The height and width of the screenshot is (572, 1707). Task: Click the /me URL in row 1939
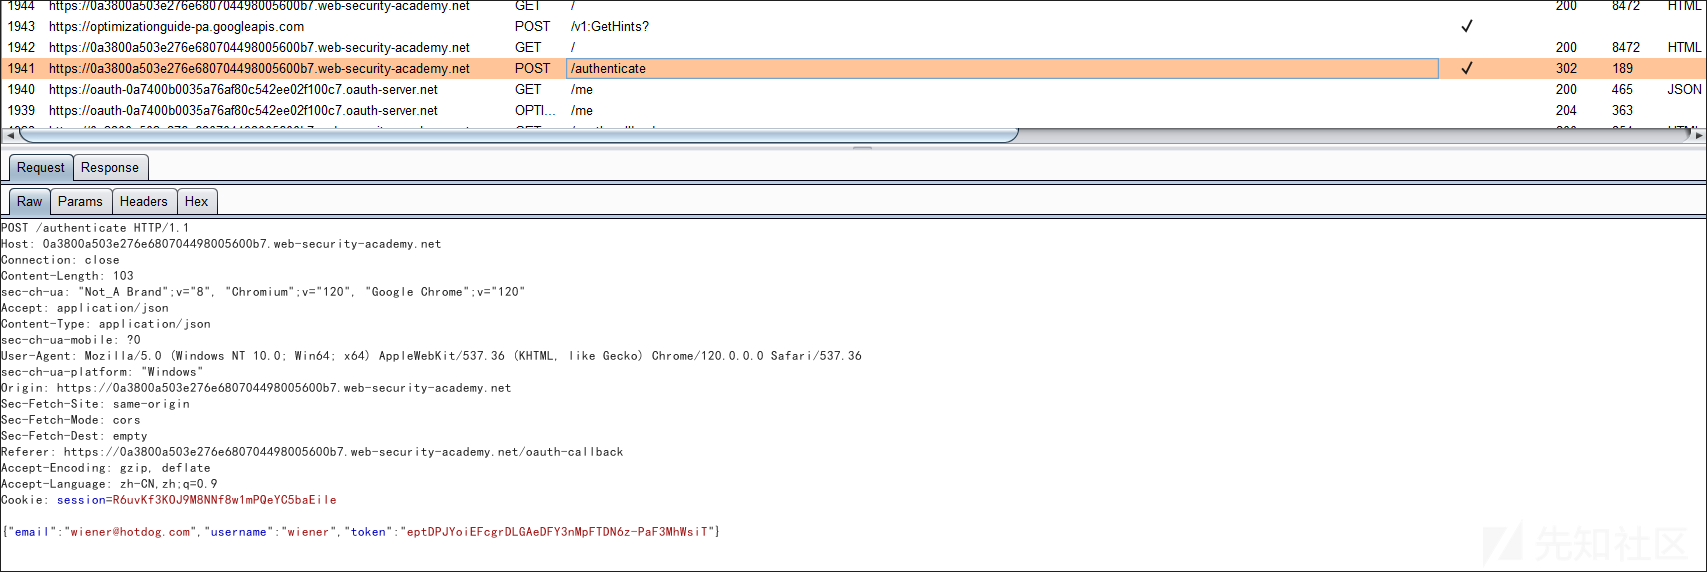click(582, 110)
